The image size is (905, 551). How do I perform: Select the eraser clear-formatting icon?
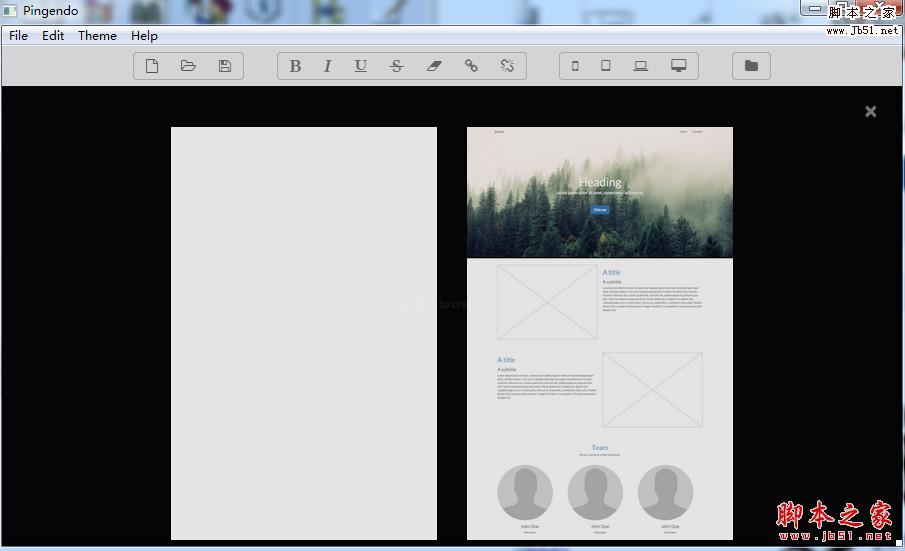click(433, 66)
